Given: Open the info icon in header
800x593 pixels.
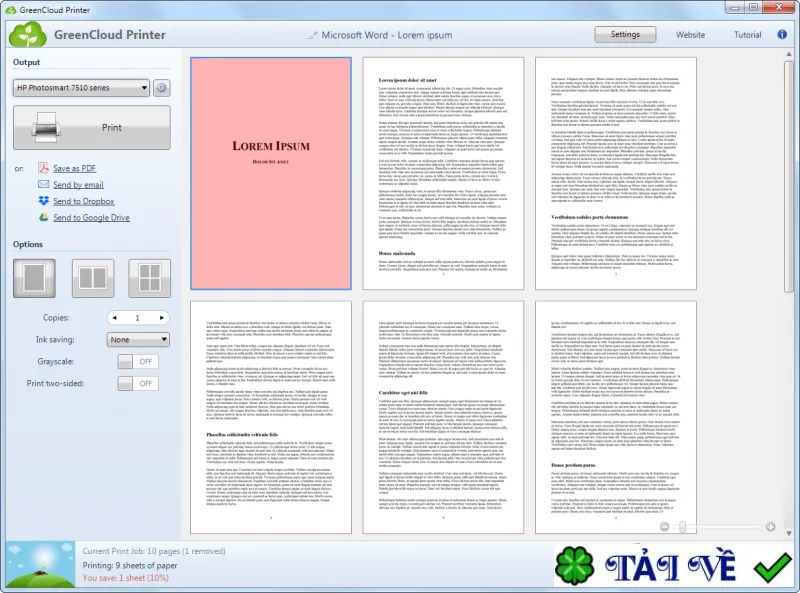Looking at the screenshot, I should coord(782,34).
